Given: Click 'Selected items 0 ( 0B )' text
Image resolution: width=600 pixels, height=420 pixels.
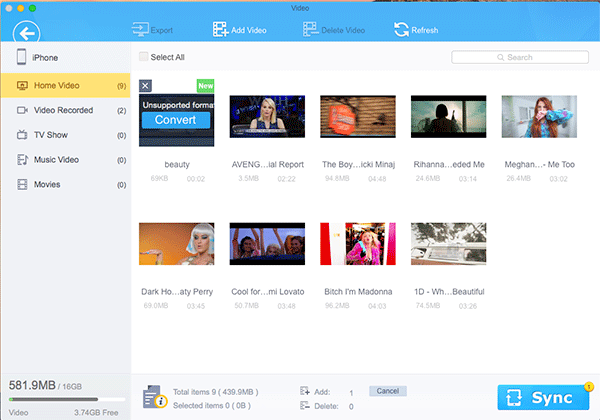Looking at the screenshot, I should 212,405.
